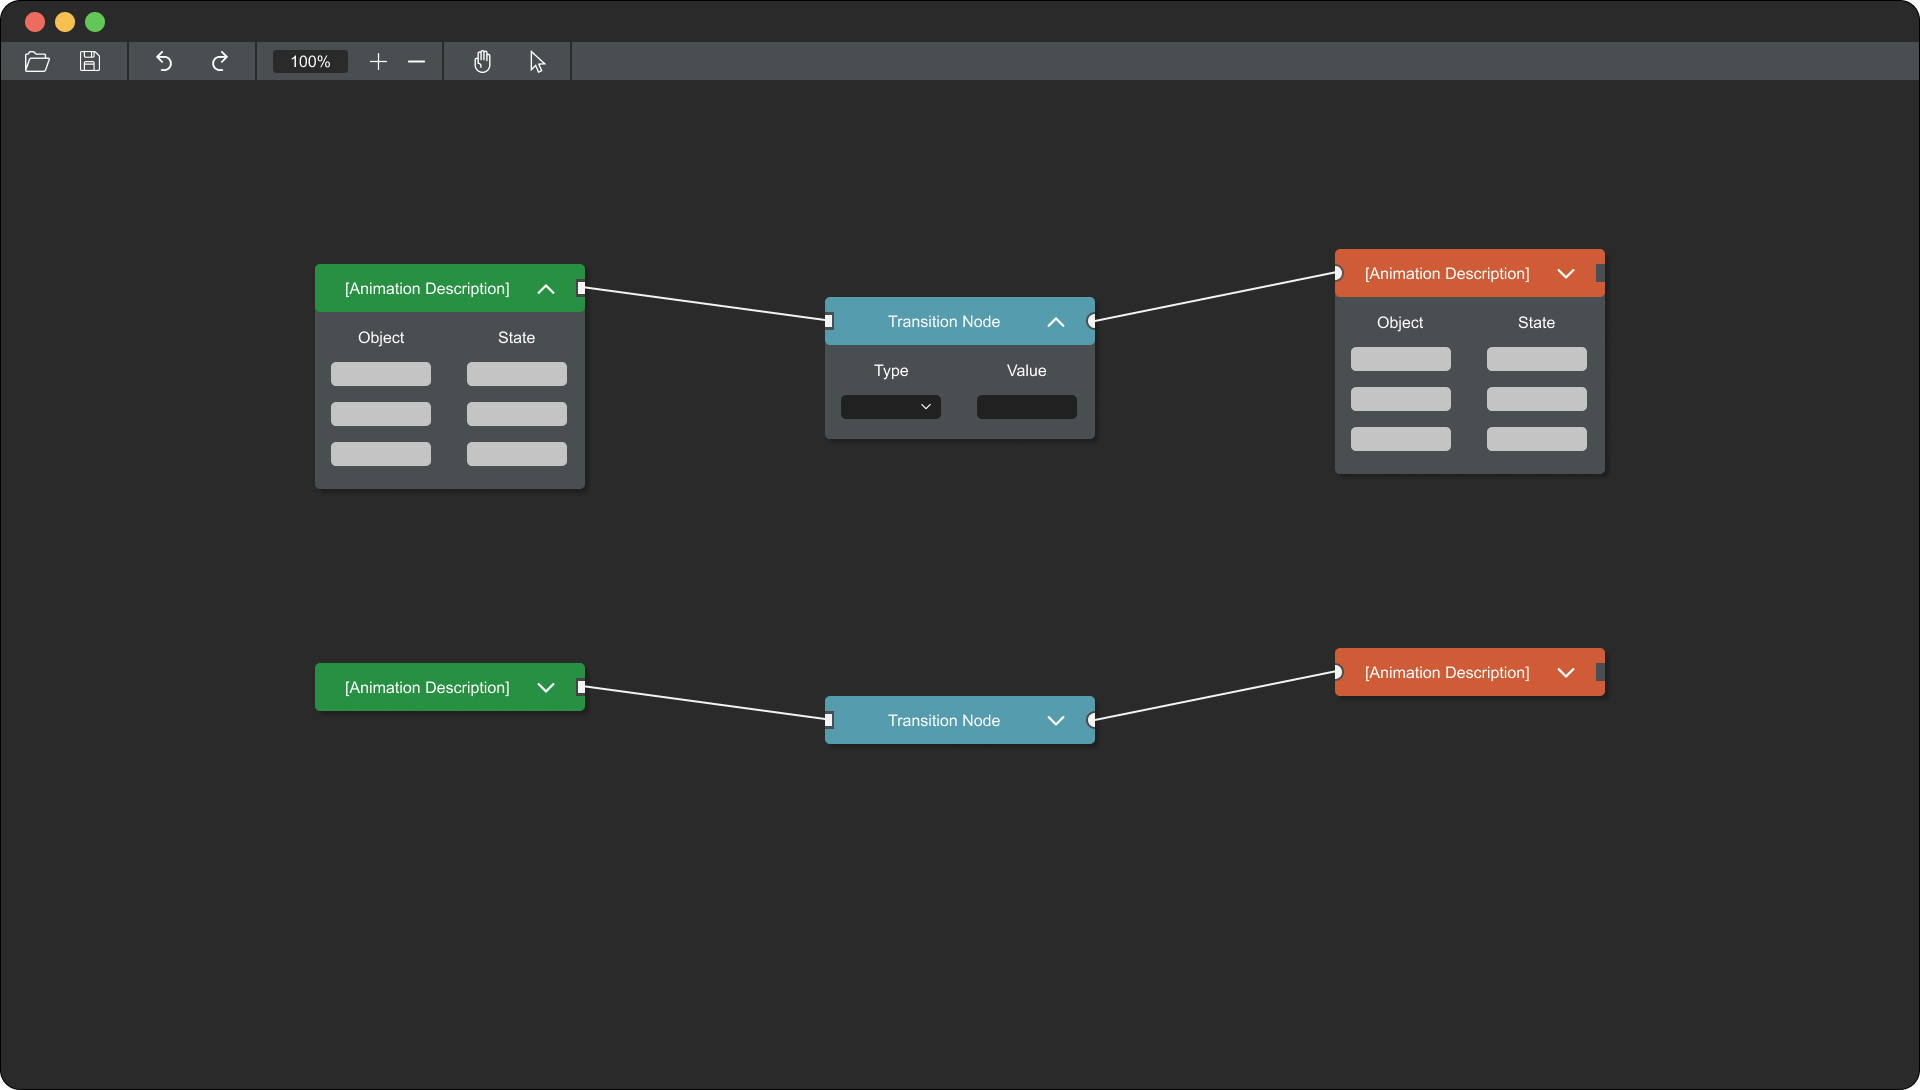This screenshot has width=1920, height=1090.
Task: Click output port of upper green node
Action: click(x=581, y=288)
